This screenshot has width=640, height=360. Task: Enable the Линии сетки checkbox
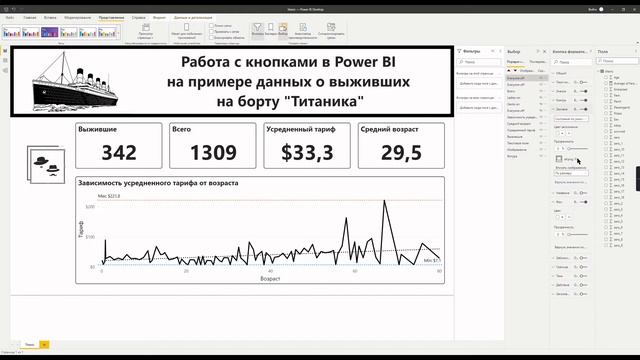pyautogui.click(x=211, y=26)
